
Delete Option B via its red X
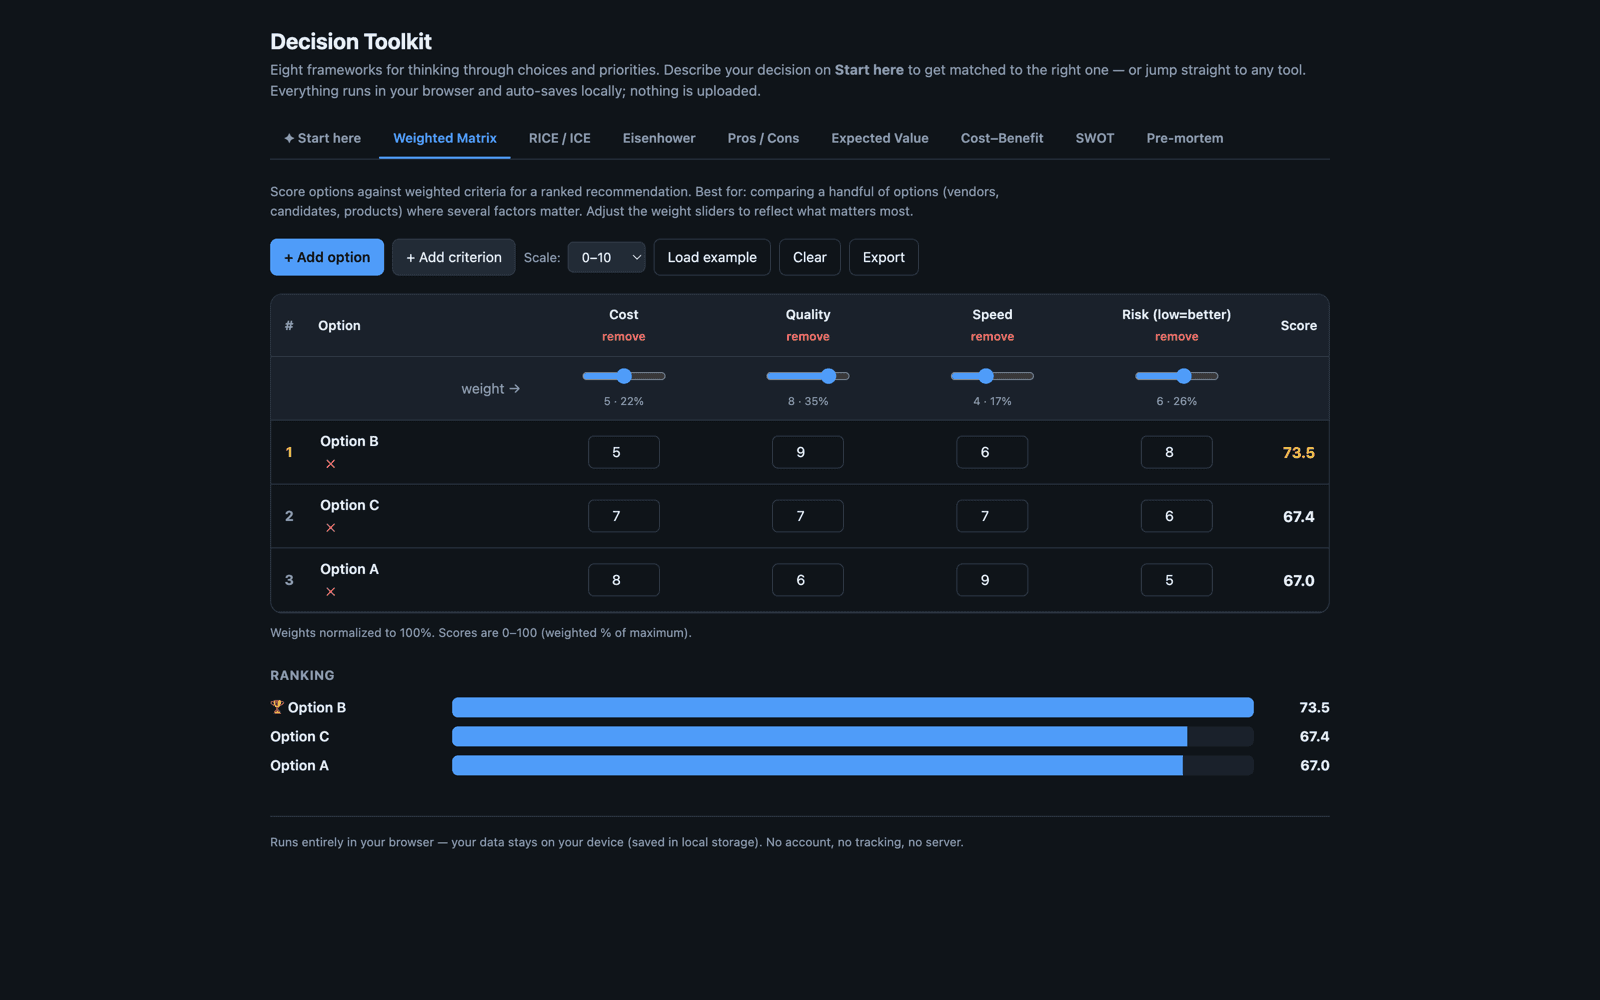tap(330, 464)
